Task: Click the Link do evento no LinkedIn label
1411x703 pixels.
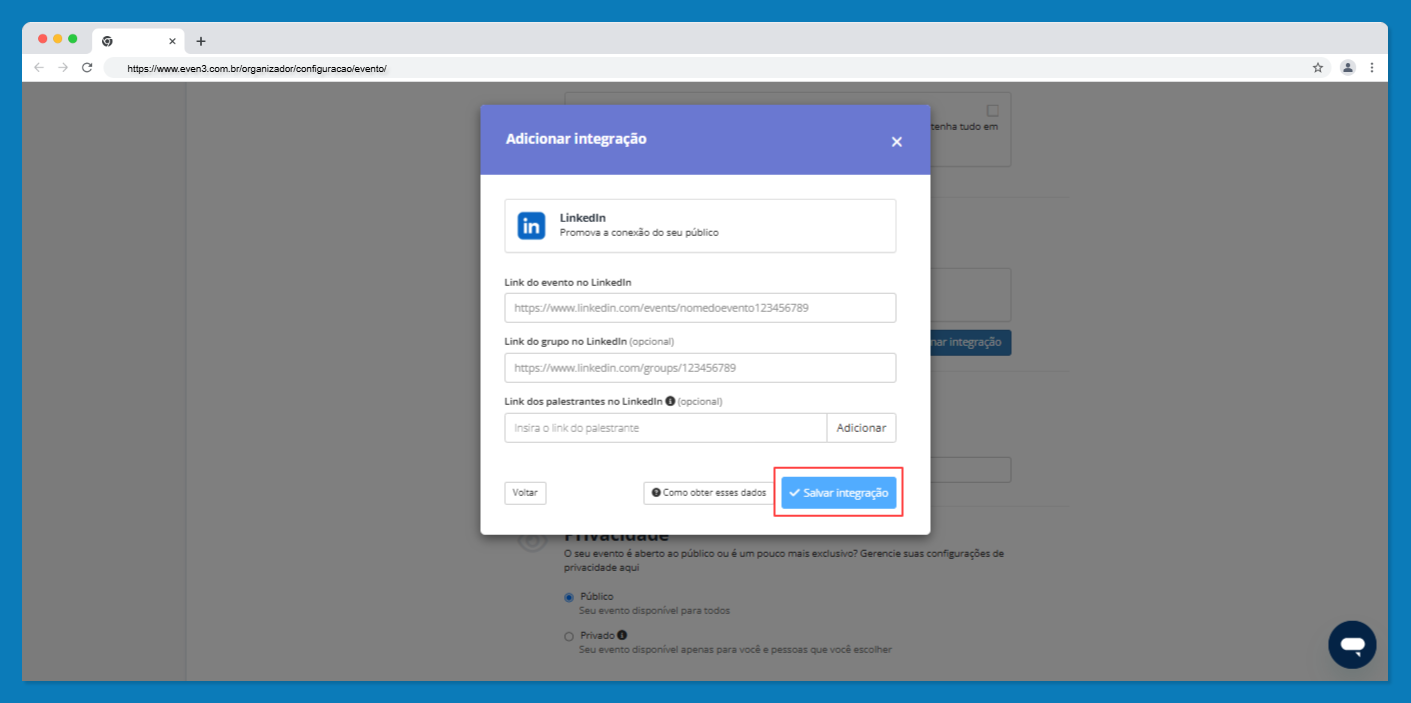Action: 568,282
